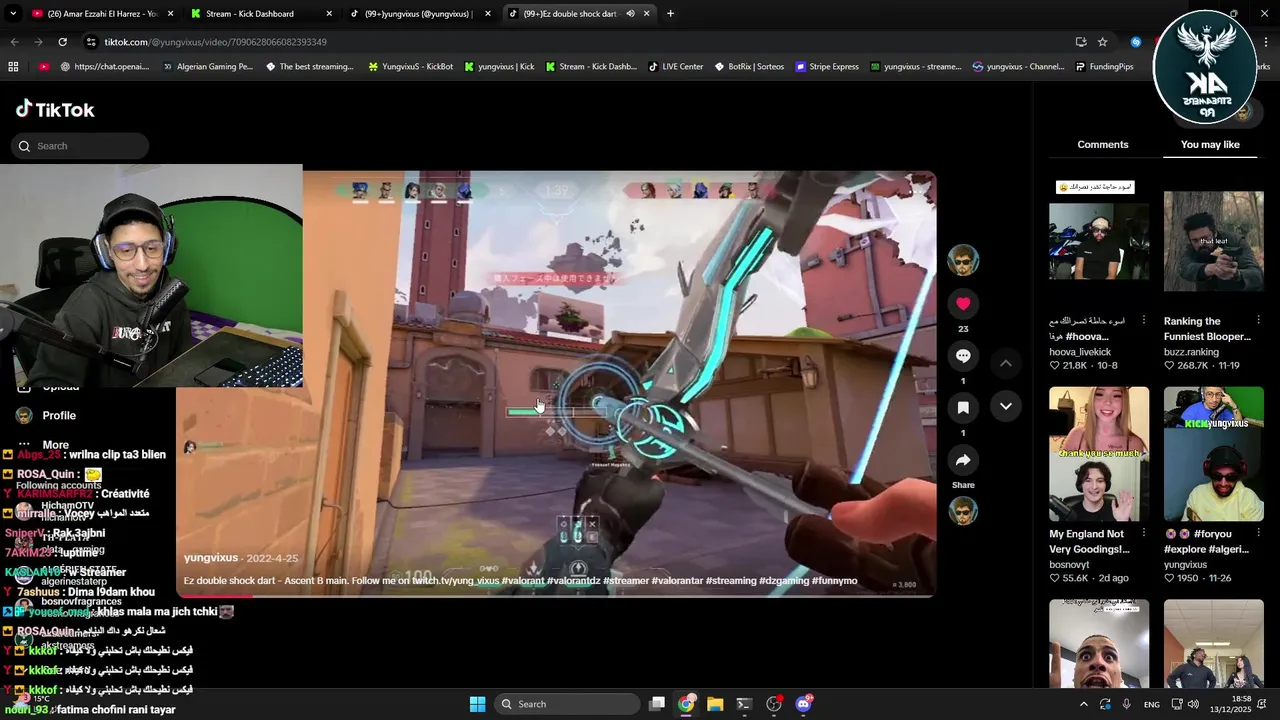This screenshot has height=720, width=1280.
Task: Open a new browser tab
Action: click(x=670, y=14)
